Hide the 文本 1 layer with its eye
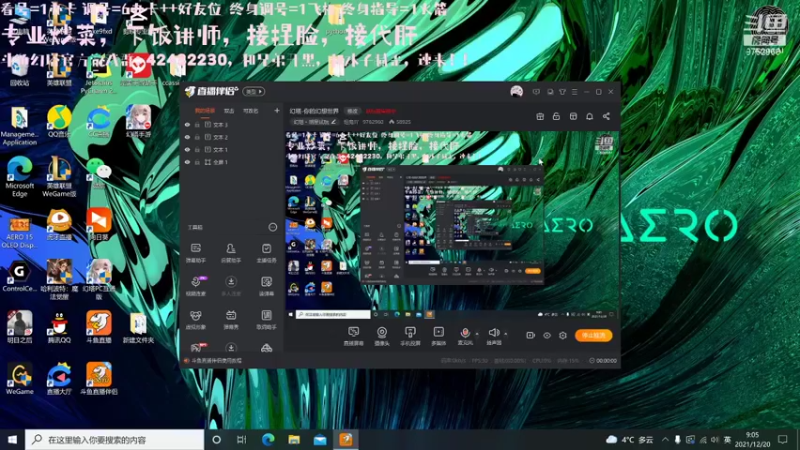Screen dimensions: 800x450 click(187, 149)
